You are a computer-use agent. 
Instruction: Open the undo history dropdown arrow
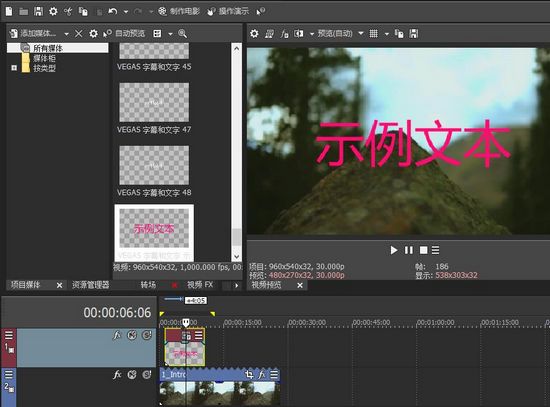pos(126,12)
